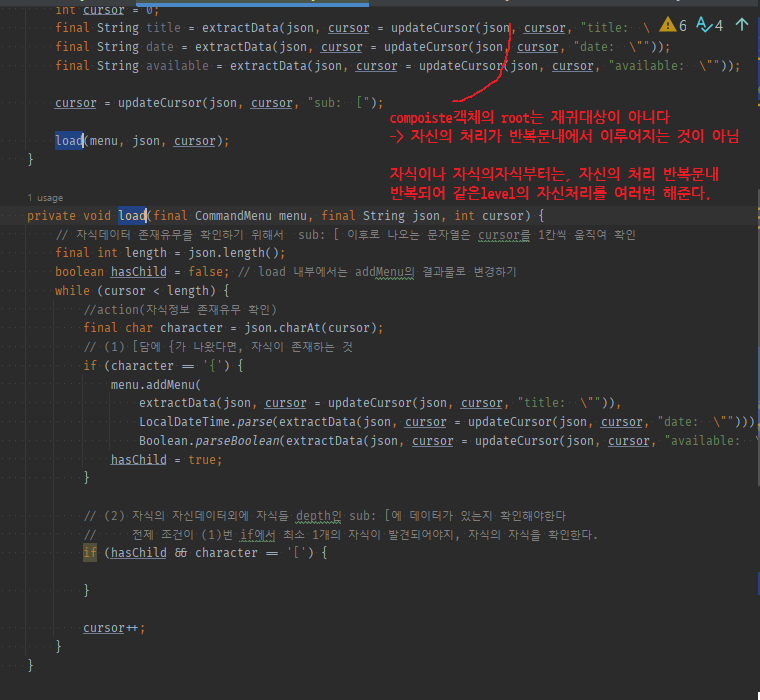Click the 'String title' variable name
Viewport: 760px width, 700px height.
pyautogui.click(x=163, y=28)
